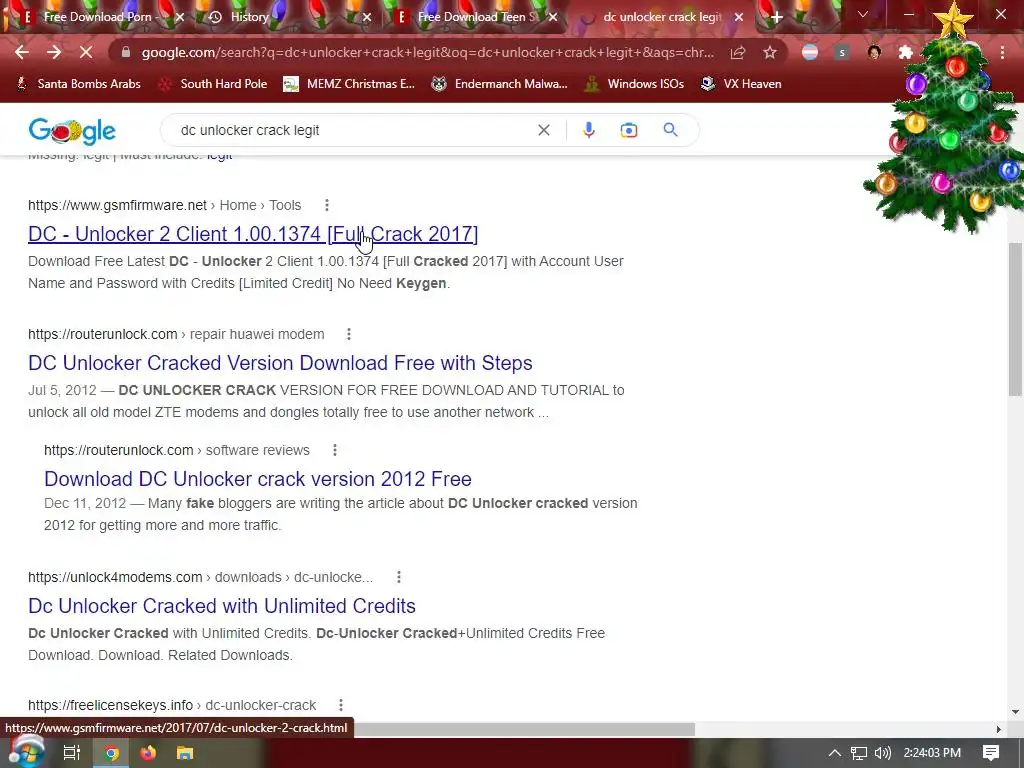Open the VX Heaven bookmark
1024x768 pixels.
click(741, 84)
